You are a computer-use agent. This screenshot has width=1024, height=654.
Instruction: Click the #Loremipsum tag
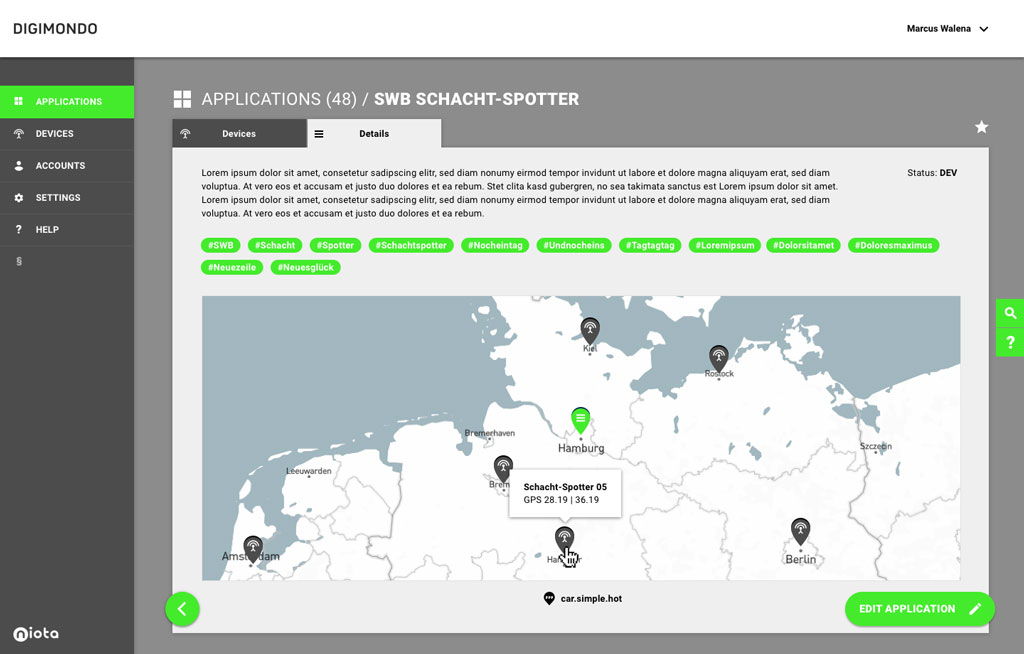725,246
